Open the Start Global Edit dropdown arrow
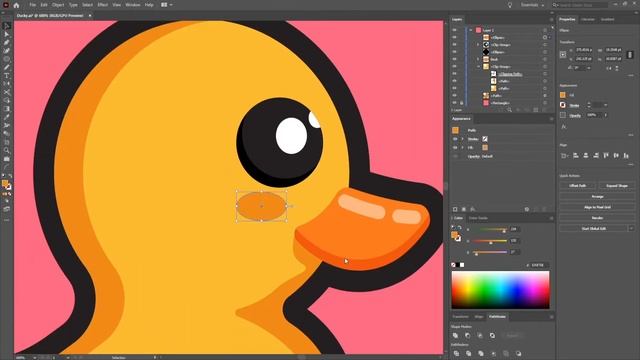The image size is (640, 360). coord(631,229)
